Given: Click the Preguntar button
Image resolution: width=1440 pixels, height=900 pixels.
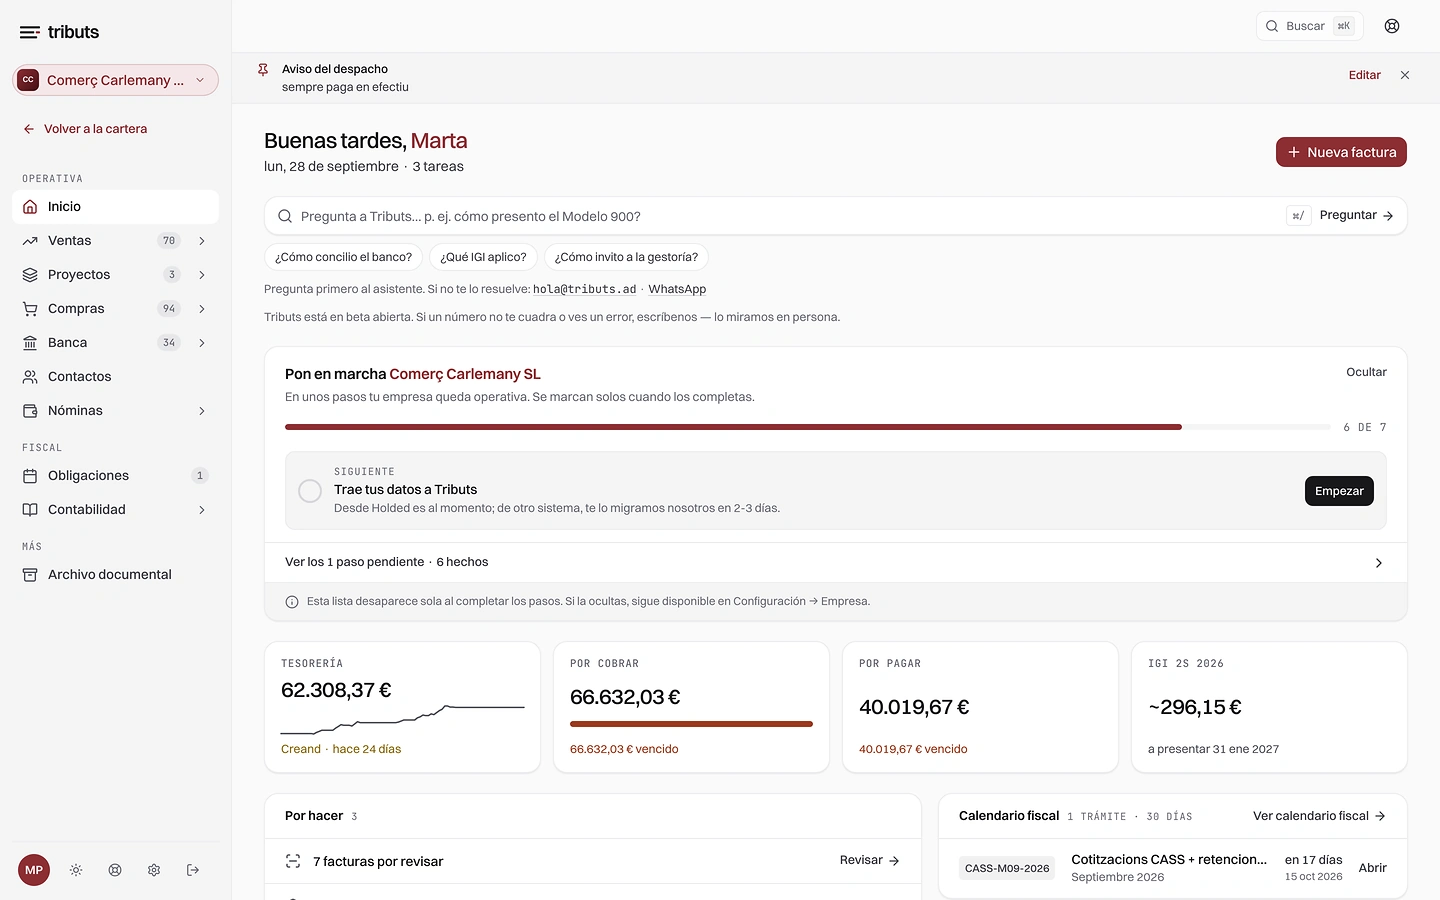Looking at the screenshot, I should pyautogui.click(x=1356, y=216).
